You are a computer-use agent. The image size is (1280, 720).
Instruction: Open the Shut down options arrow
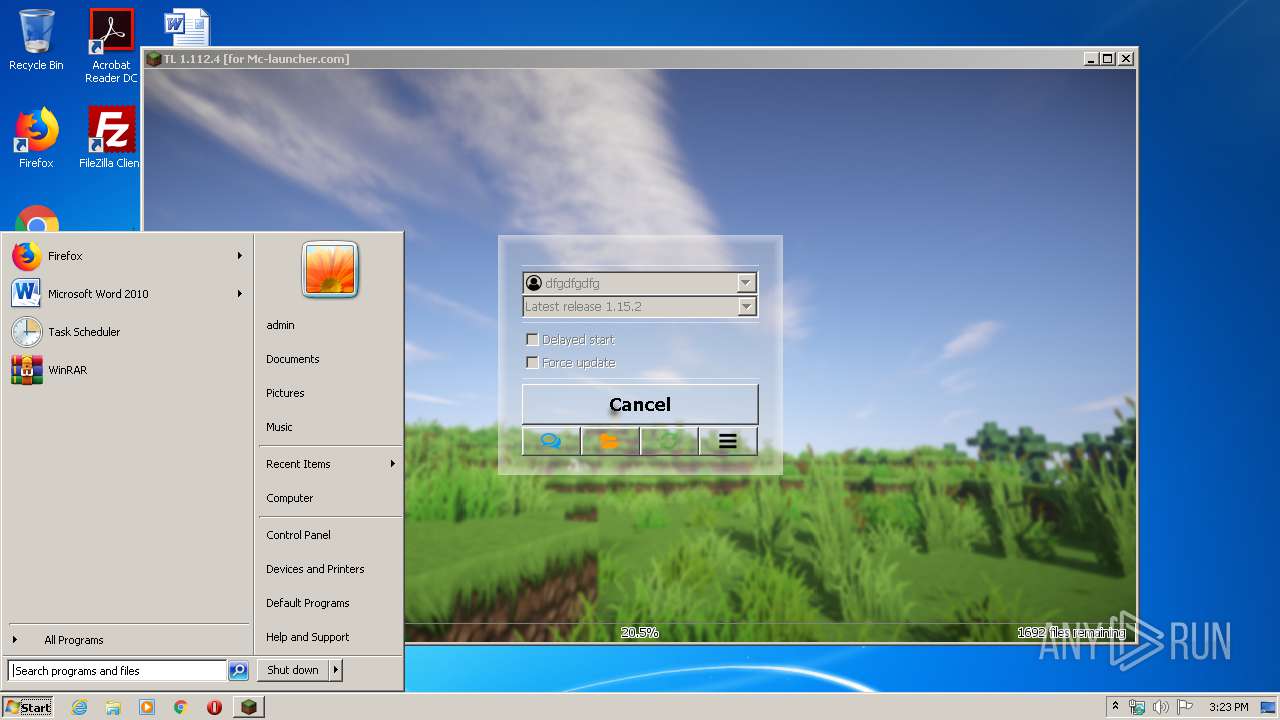pyautogui.click(x=336, y=670)
